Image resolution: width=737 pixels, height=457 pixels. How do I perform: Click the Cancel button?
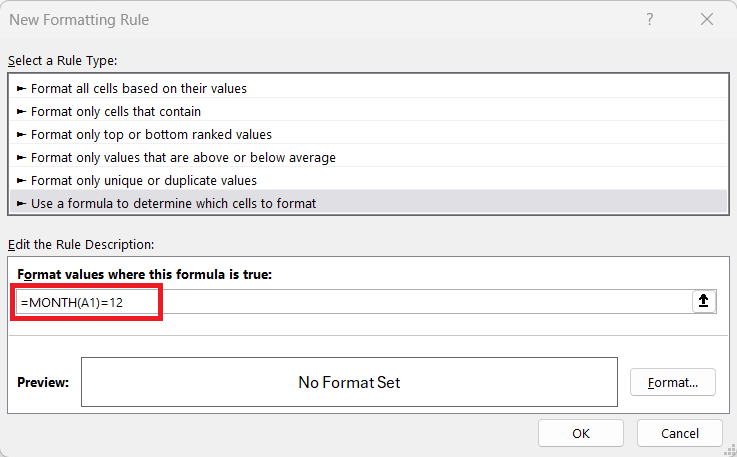[680, 433]
